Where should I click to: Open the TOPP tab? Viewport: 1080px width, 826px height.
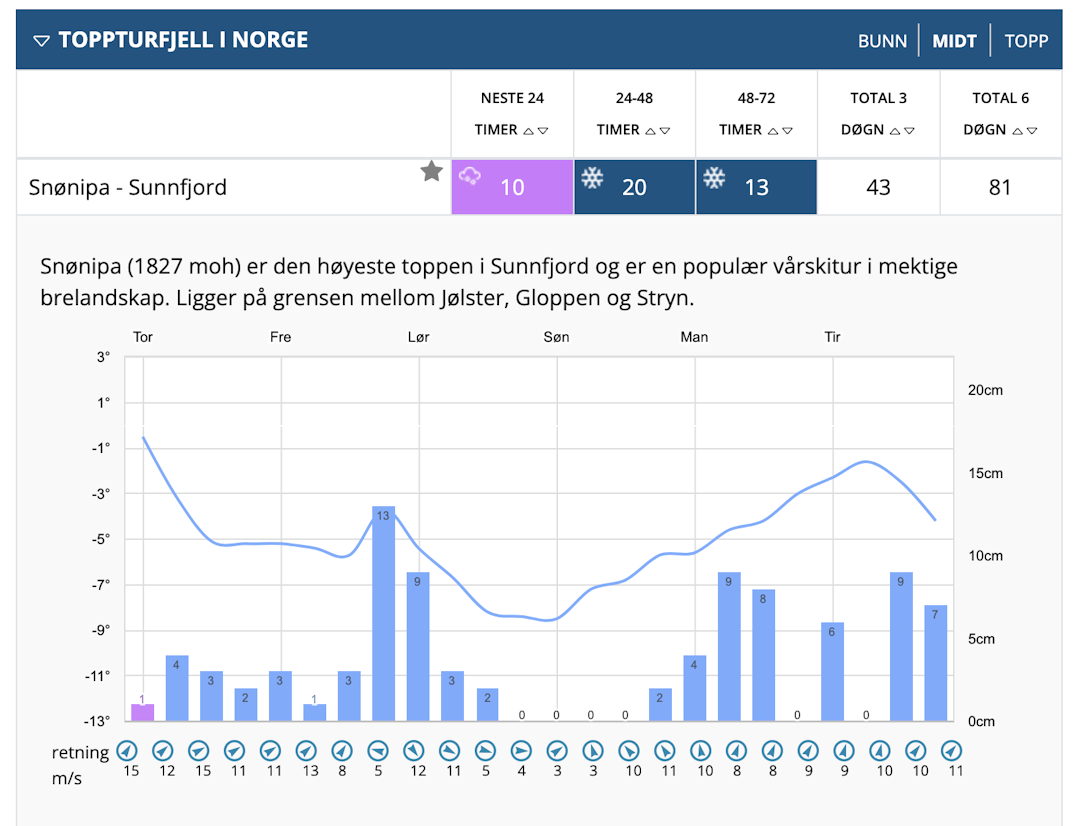coord(1026,40)
